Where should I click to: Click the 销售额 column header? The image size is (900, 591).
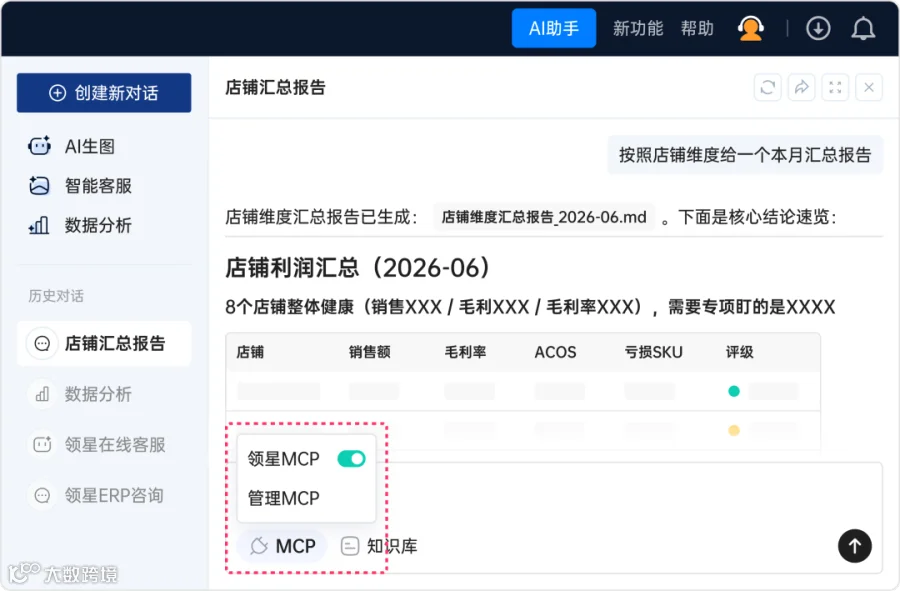[x=370, y=352]
